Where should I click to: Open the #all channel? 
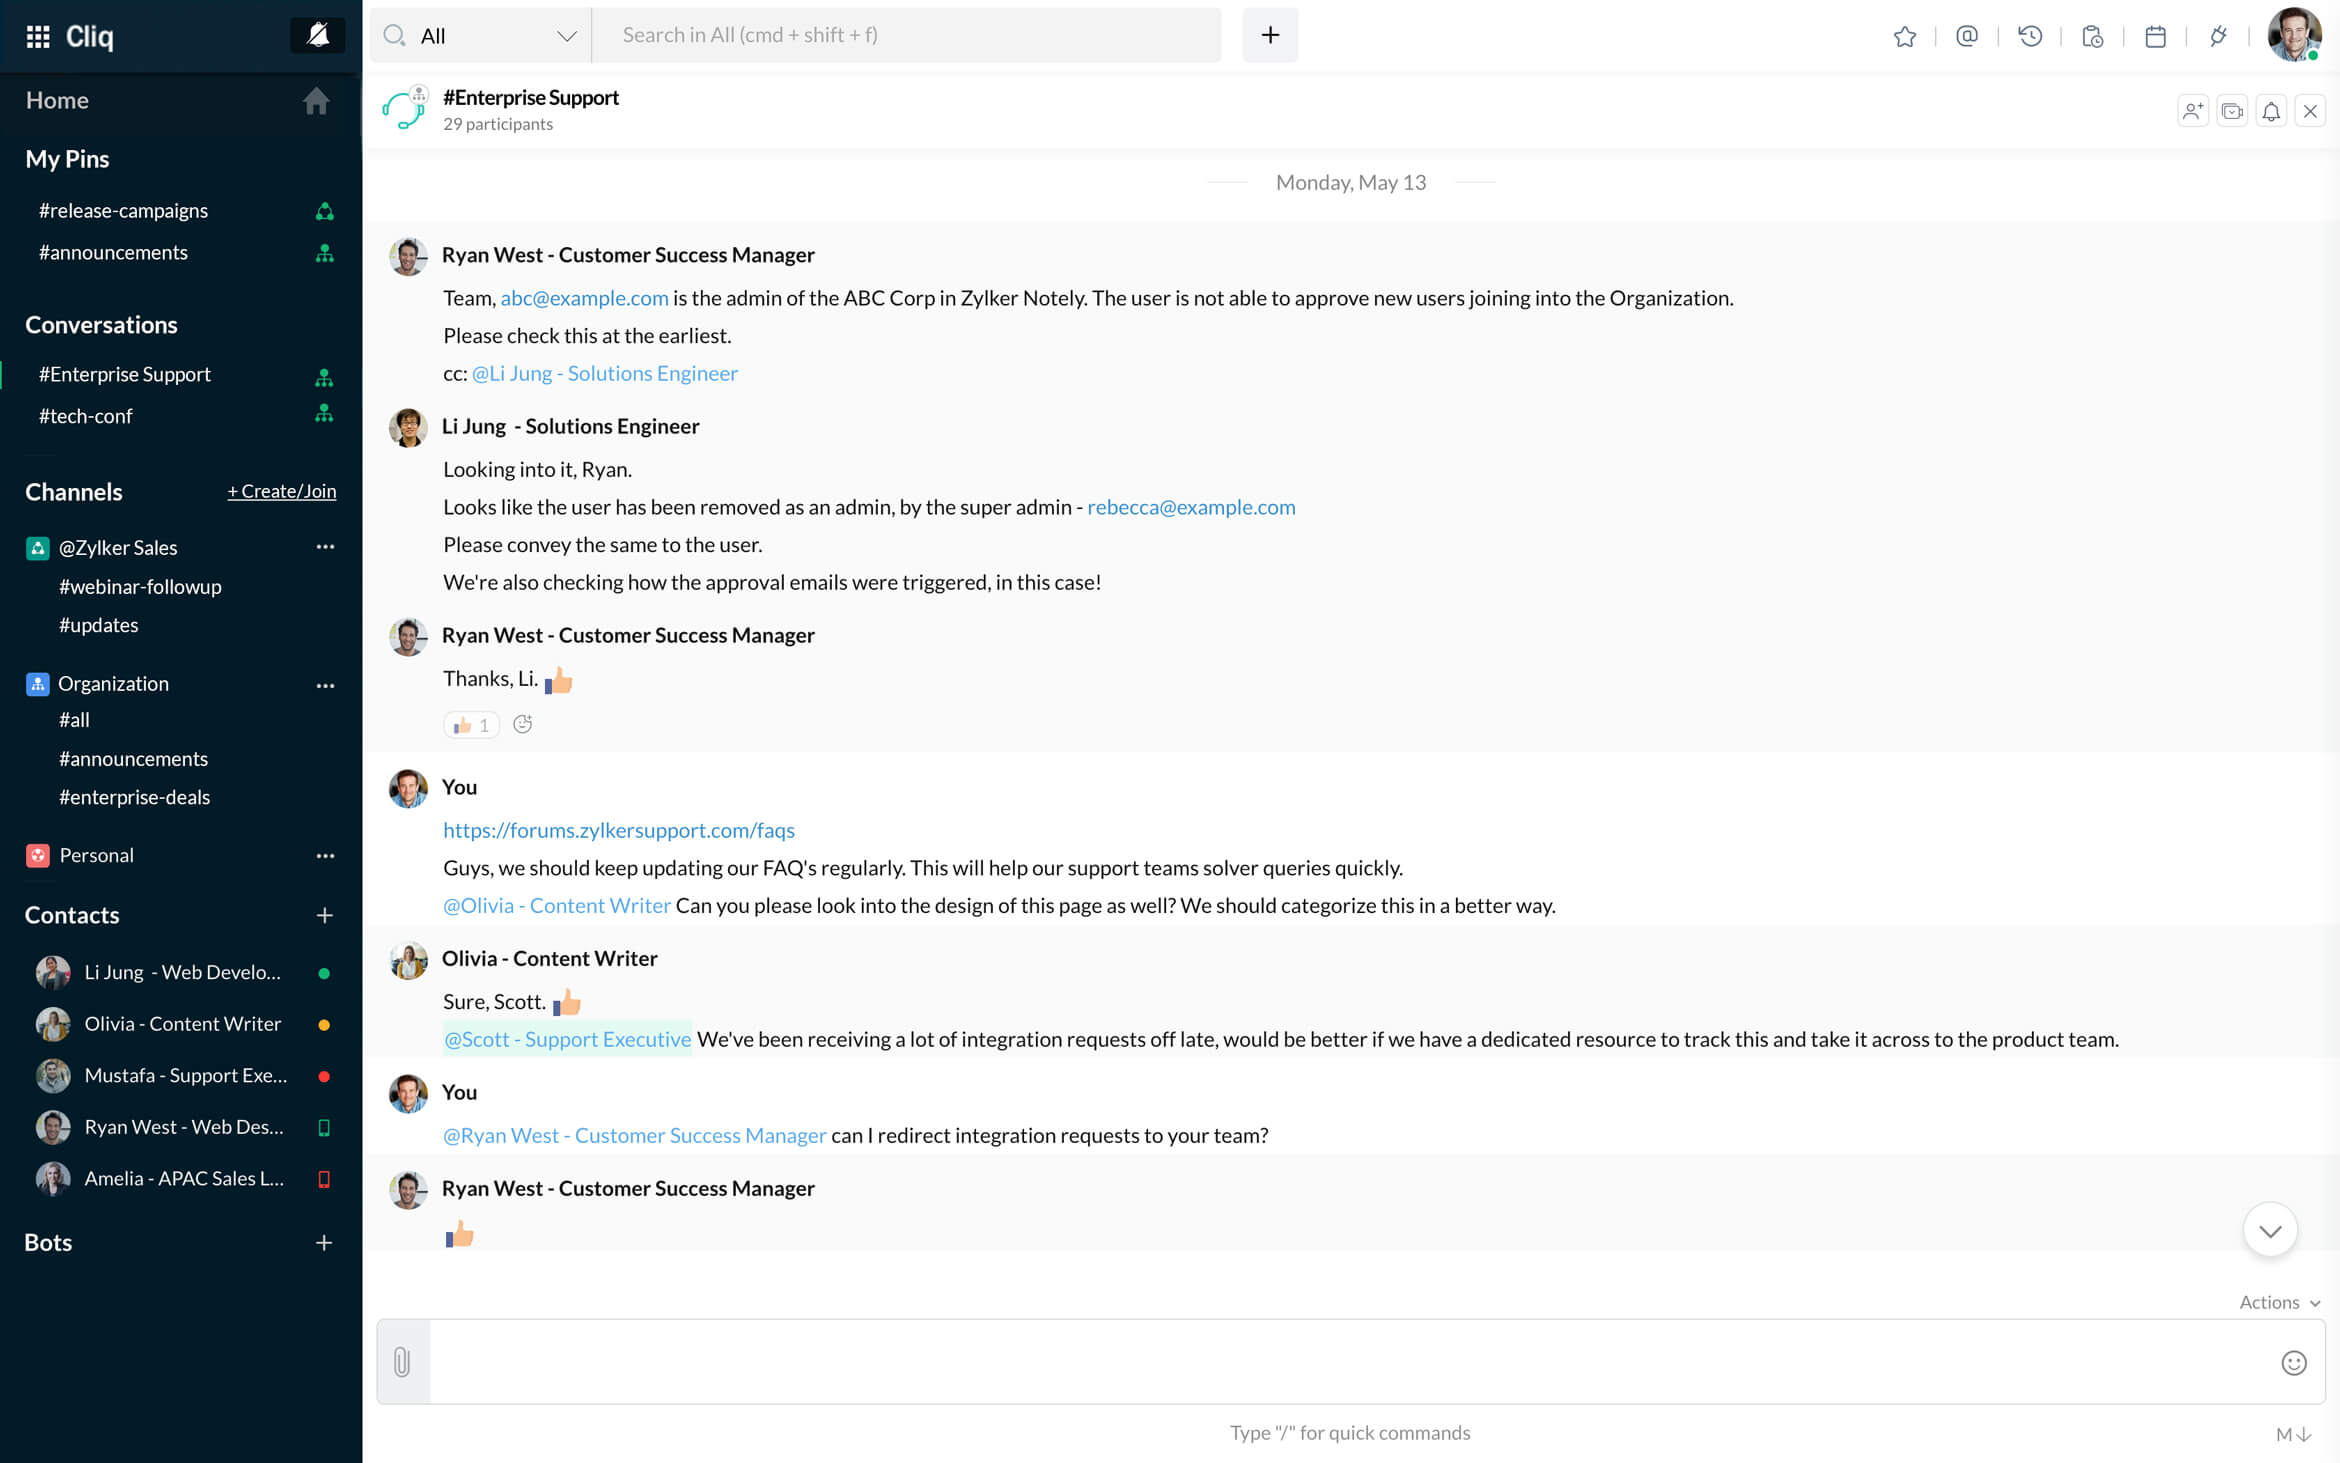74,720
